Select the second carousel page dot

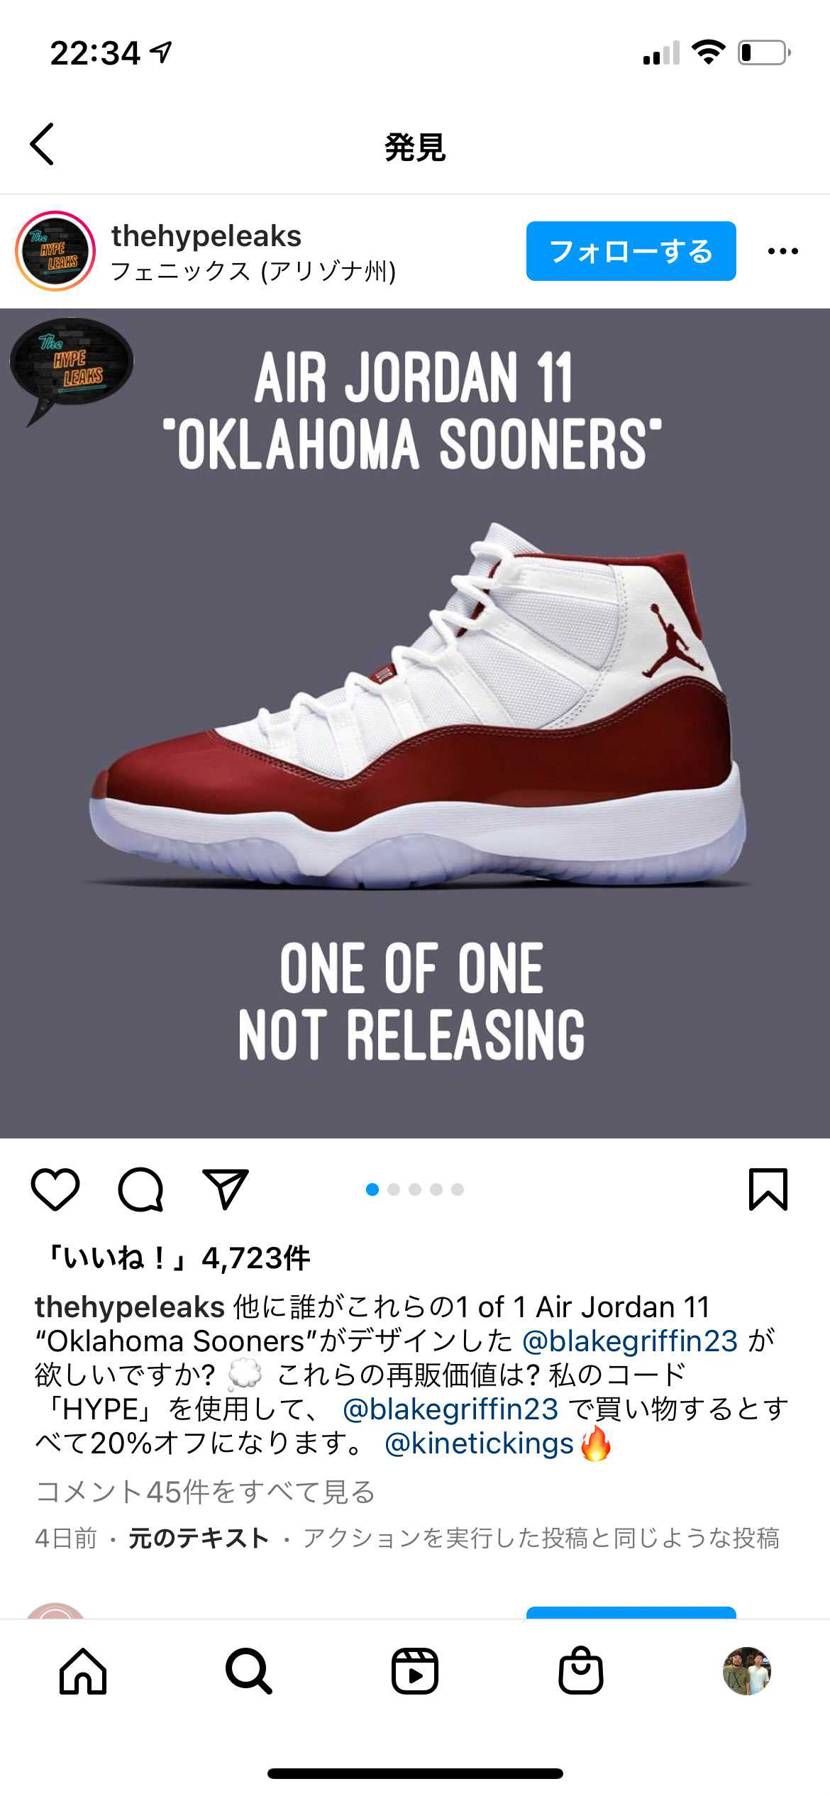(x=394, y=1189)
